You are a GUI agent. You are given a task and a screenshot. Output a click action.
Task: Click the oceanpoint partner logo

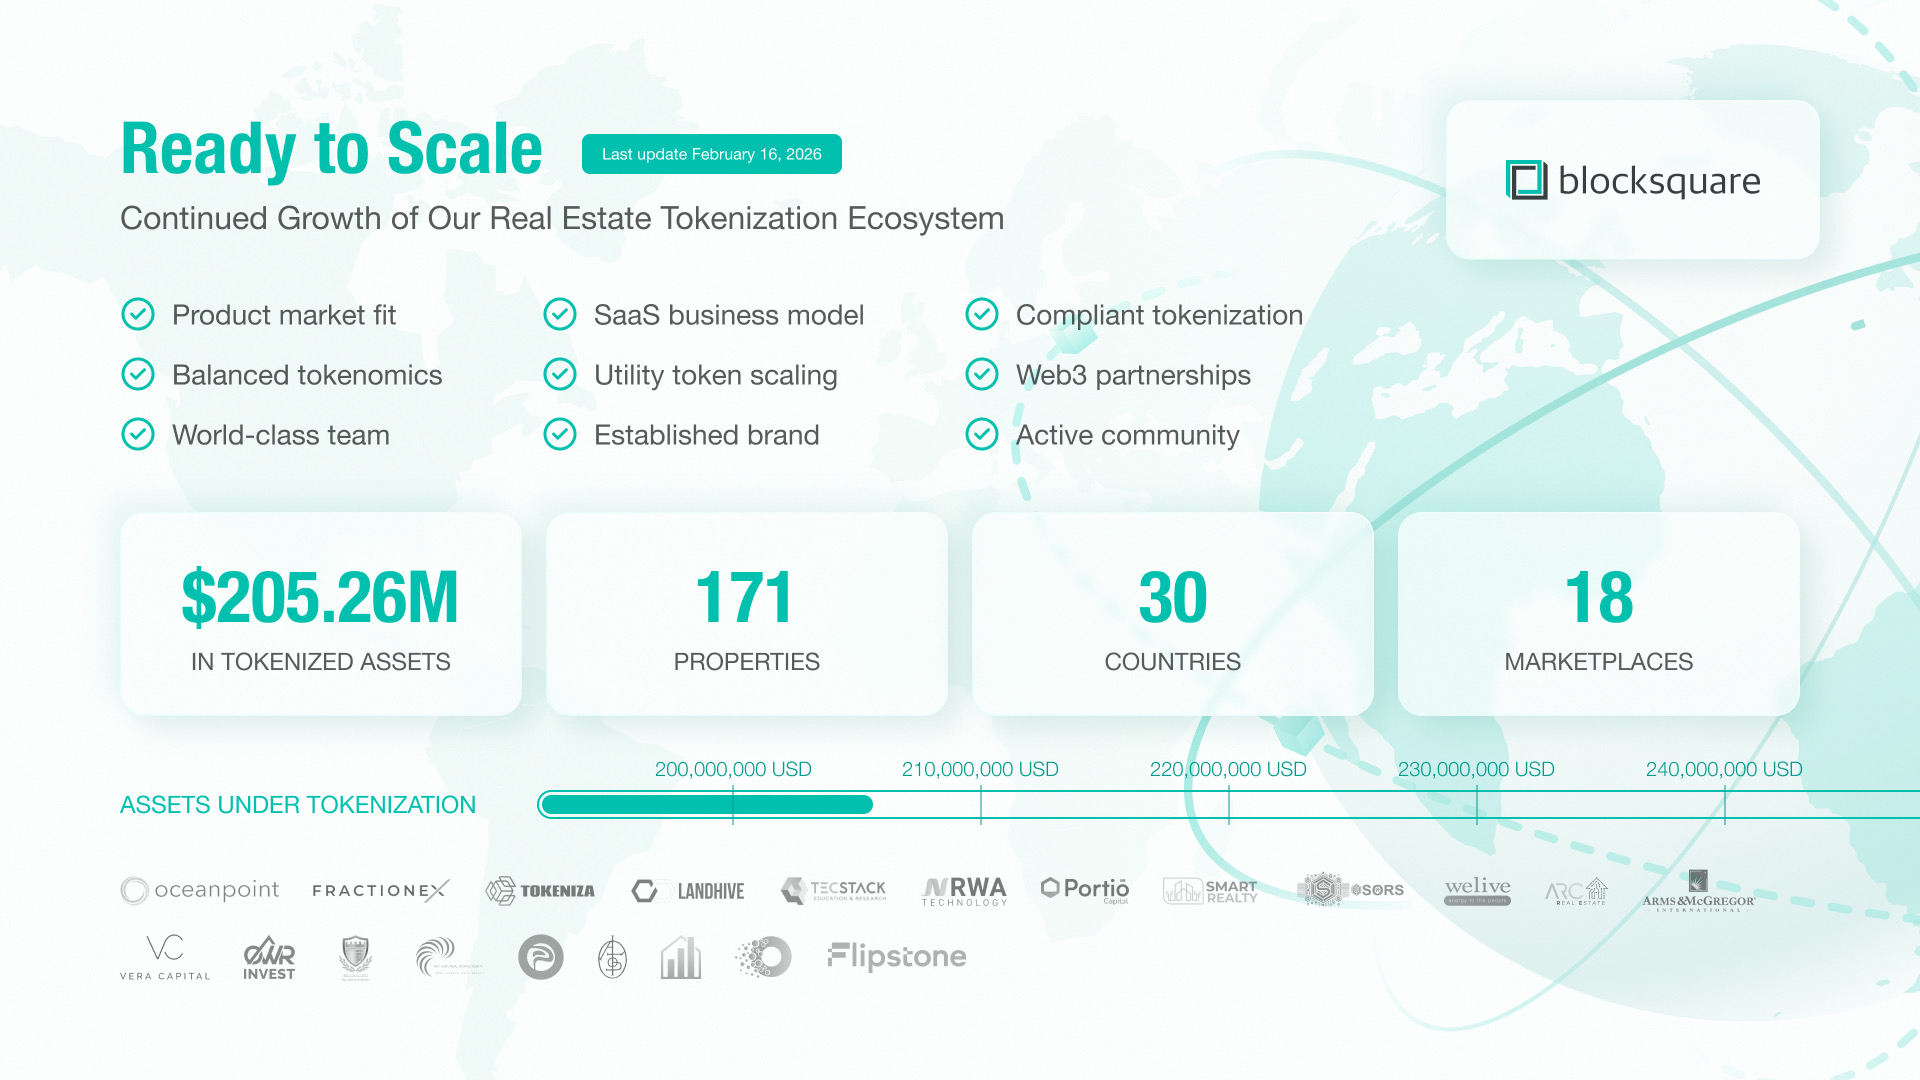pyautogui.click(x=200, y=890)
